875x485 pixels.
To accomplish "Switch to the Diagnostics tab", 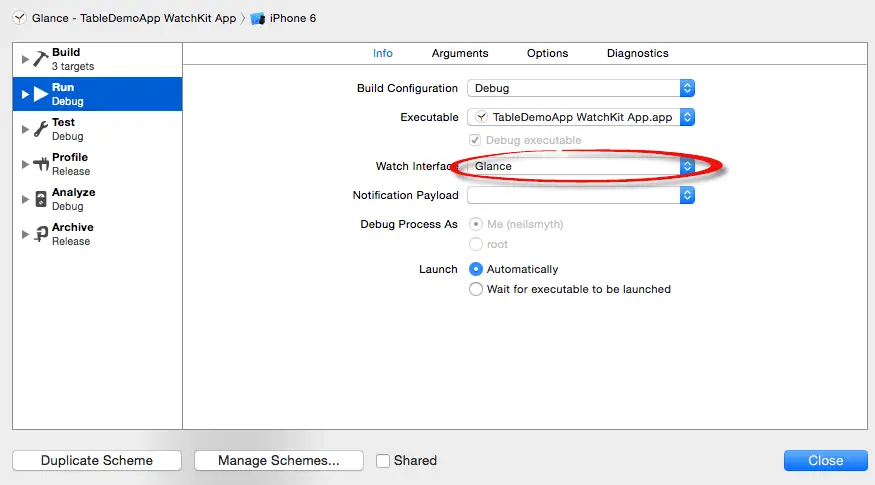I will pyautogui.click(x=637, y=53).
